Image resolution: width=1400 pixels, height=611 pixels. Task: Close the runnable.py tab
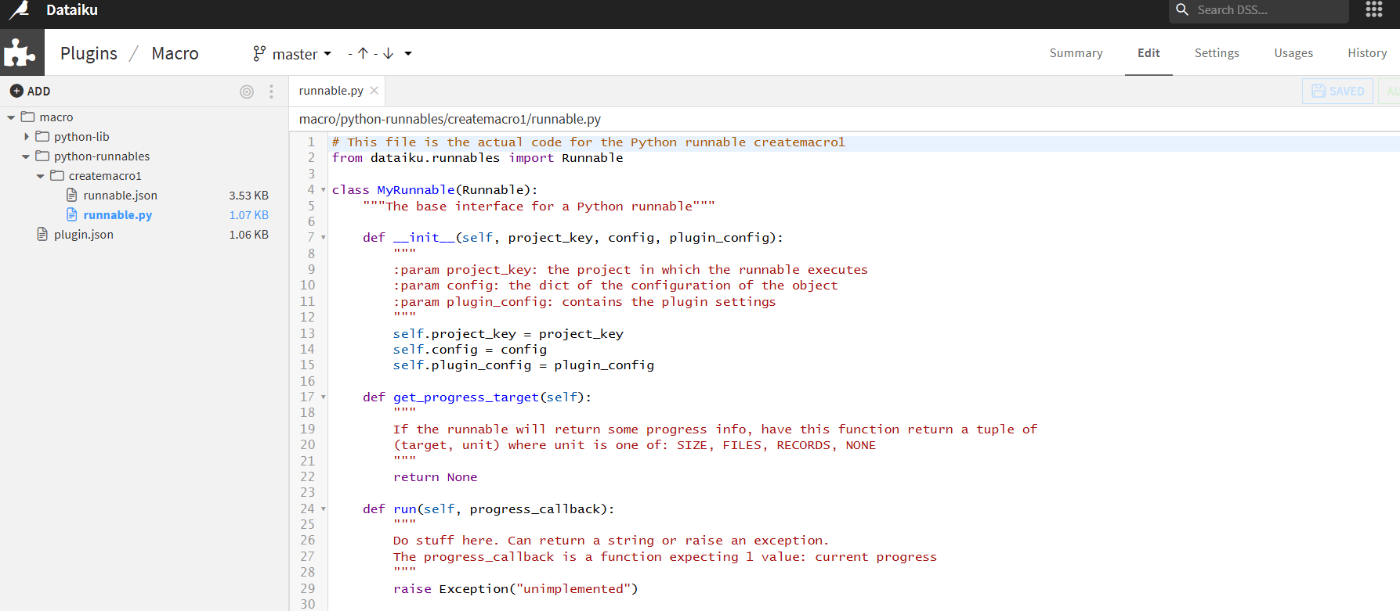[374, 90]
